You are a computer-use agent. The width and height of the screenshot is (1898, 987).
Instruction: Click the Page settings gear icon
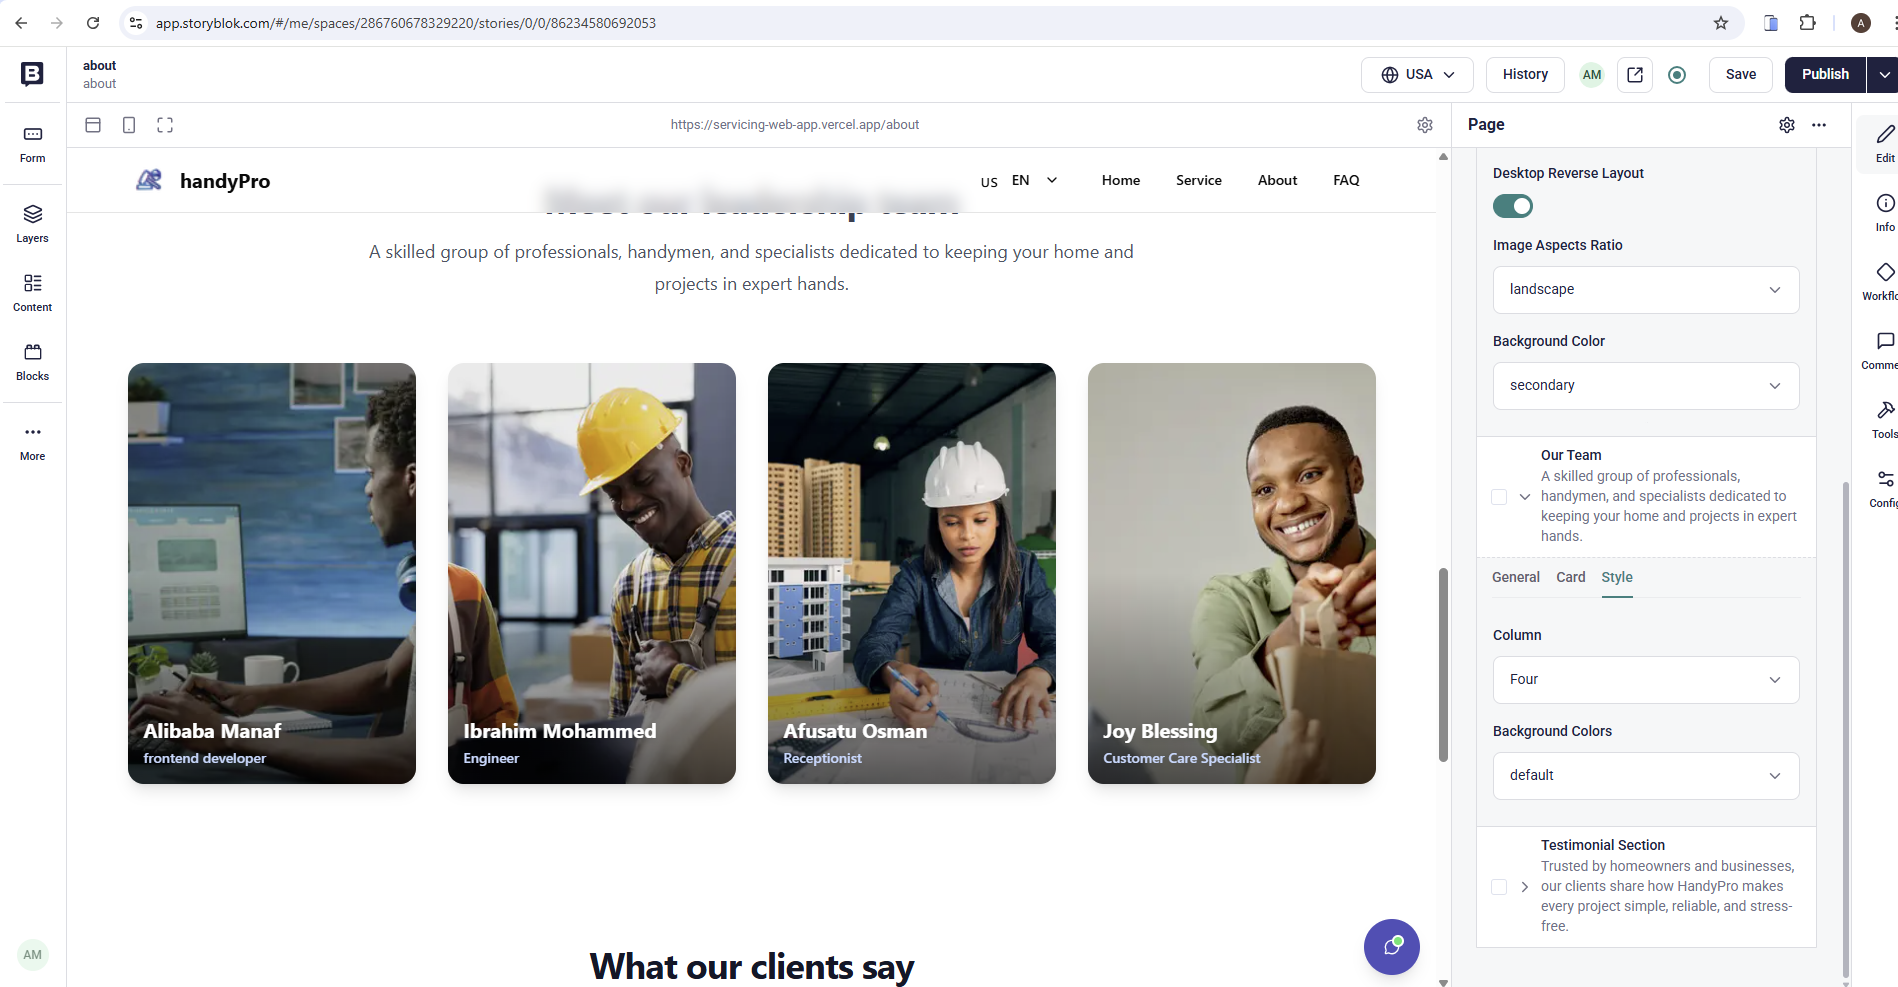point(1786,125)
